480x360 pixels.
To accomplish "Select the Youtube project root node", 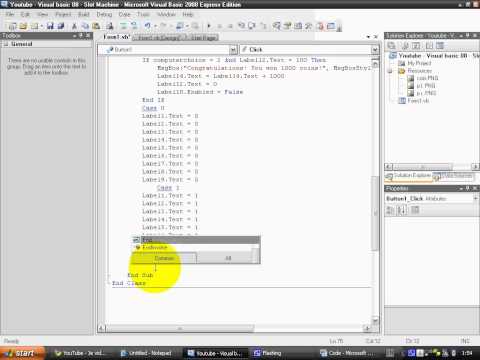I will [x=433, y=56].
